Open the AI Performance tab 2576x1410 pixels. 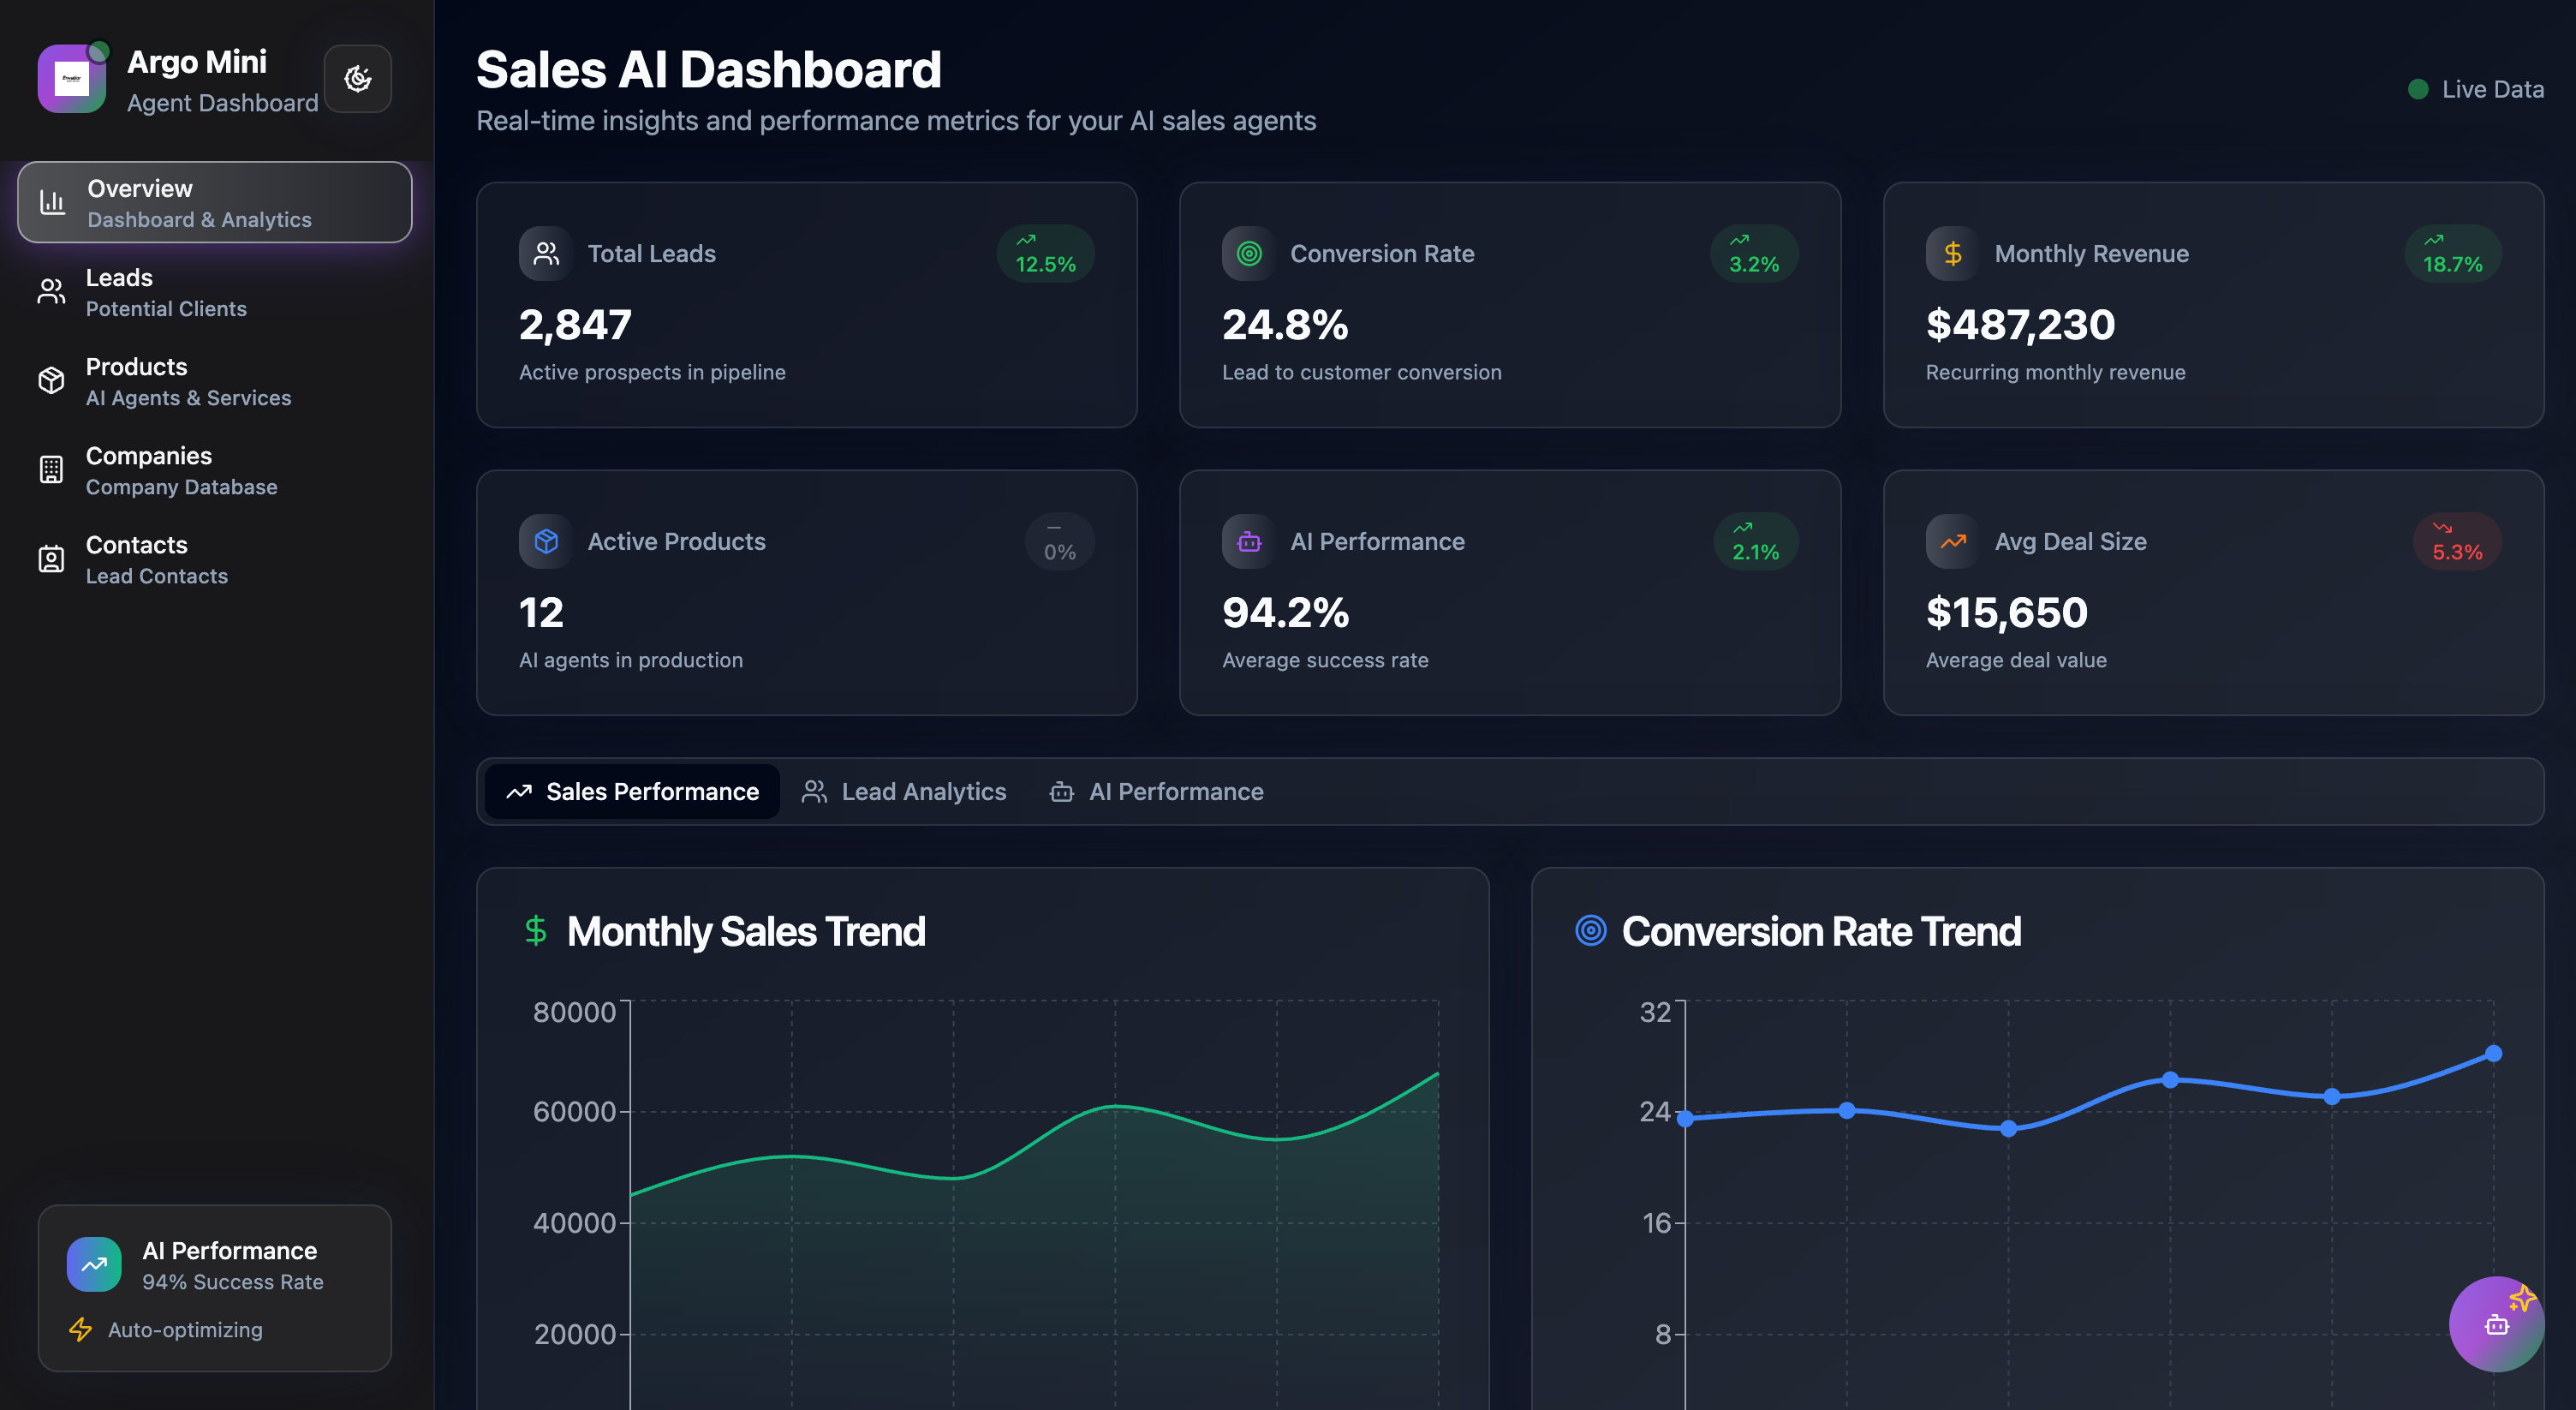(x=1156, y=791)
